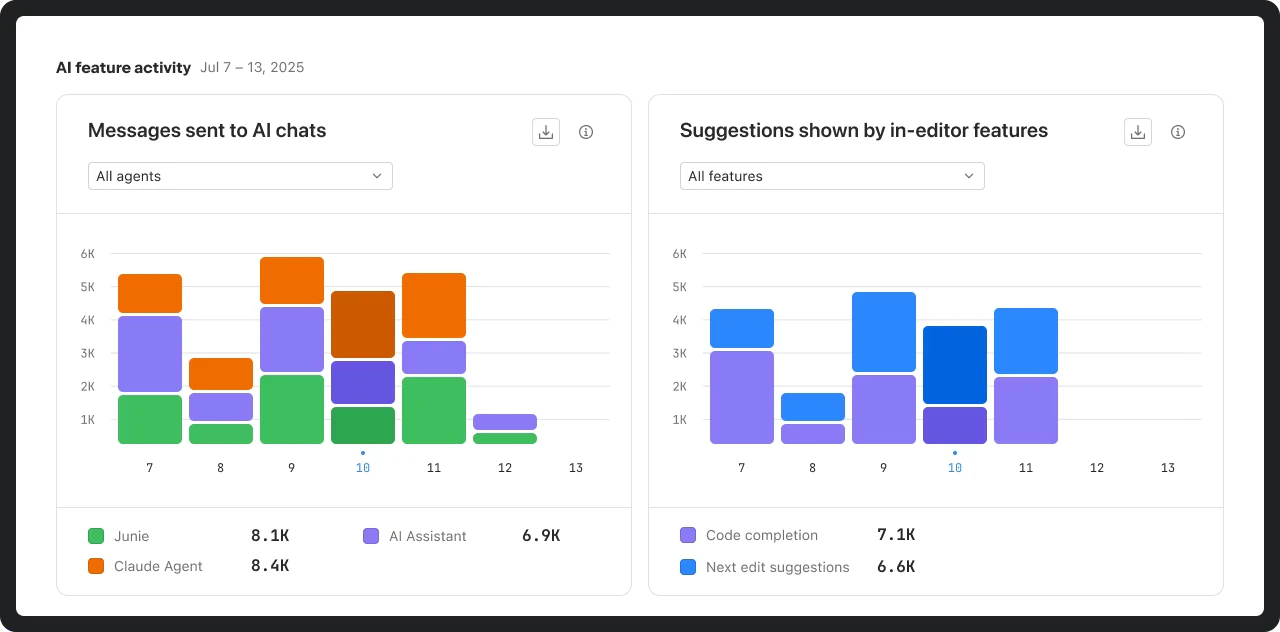1280x632 pixels.
Task: Select orange Claude Agent bar for day 9
Action: tap(292, 281)
